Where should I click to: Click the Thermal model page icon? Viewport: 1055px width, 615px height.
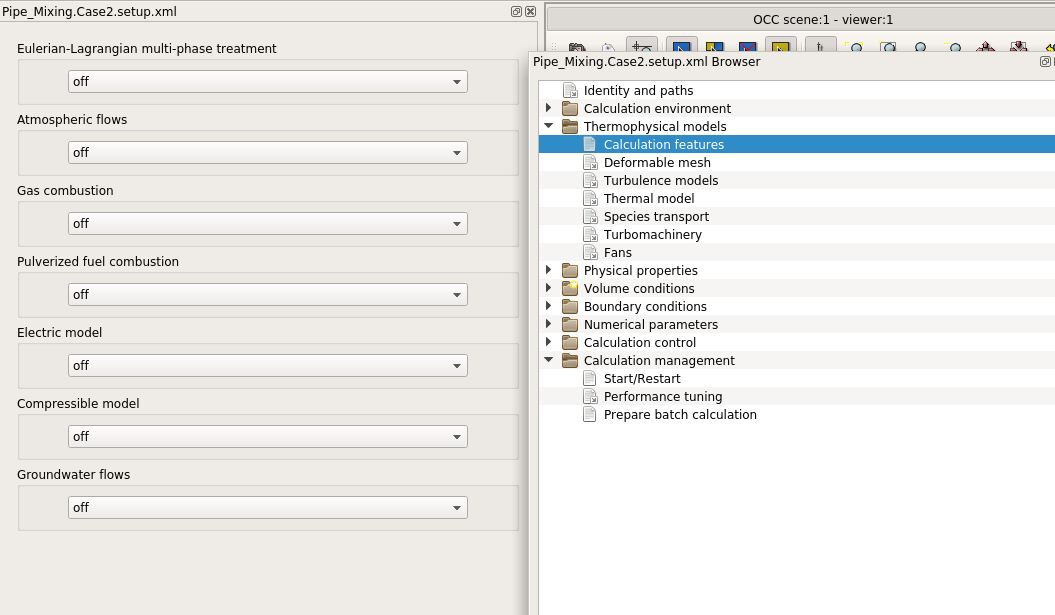pos(590,199)
